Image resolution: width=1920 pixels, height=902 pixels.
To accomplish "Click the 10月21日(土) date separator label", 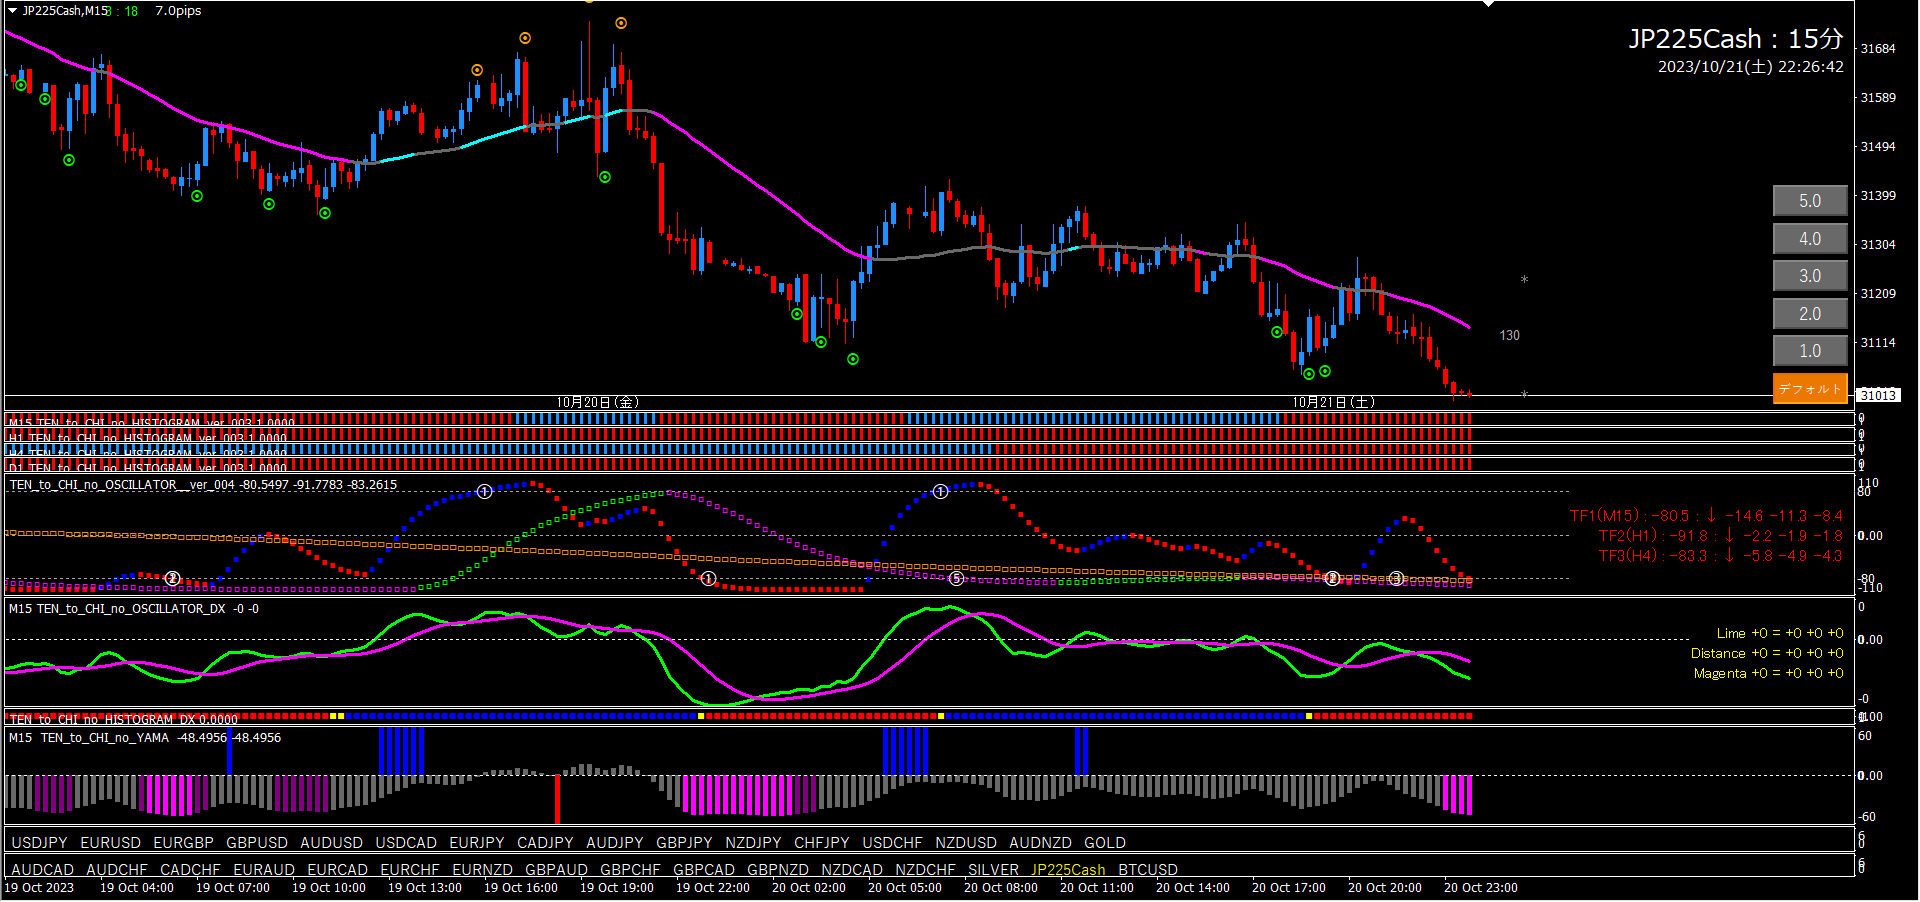I will [x=1333, y=402].
